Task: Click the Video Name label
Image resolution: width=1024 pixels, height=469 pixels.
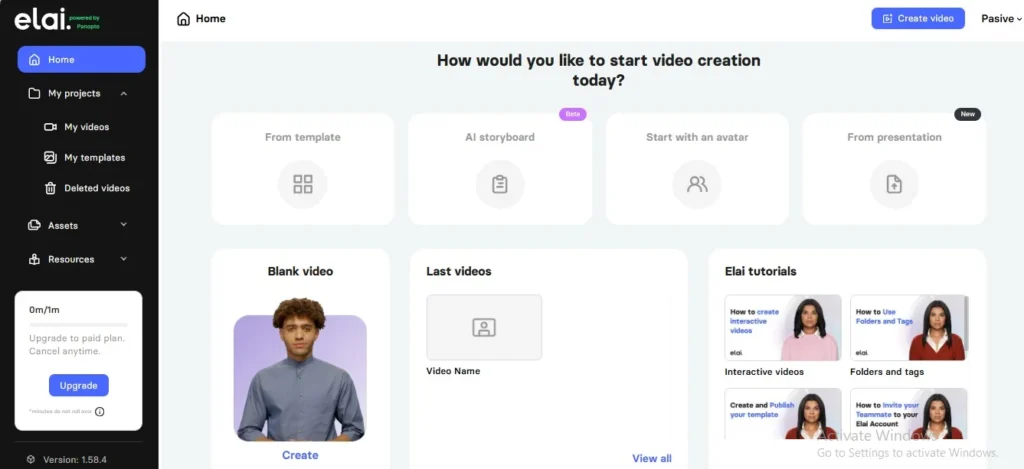Action: [x=453, y=371]
